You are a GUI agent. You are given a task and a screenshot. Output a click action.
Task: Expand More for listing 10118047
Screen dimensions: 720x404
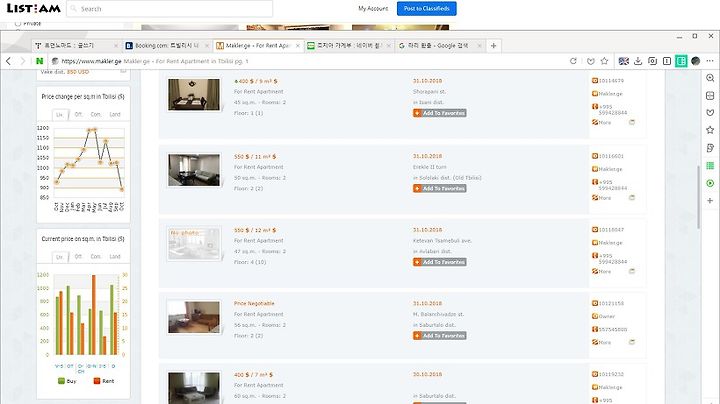coord(602,271)
